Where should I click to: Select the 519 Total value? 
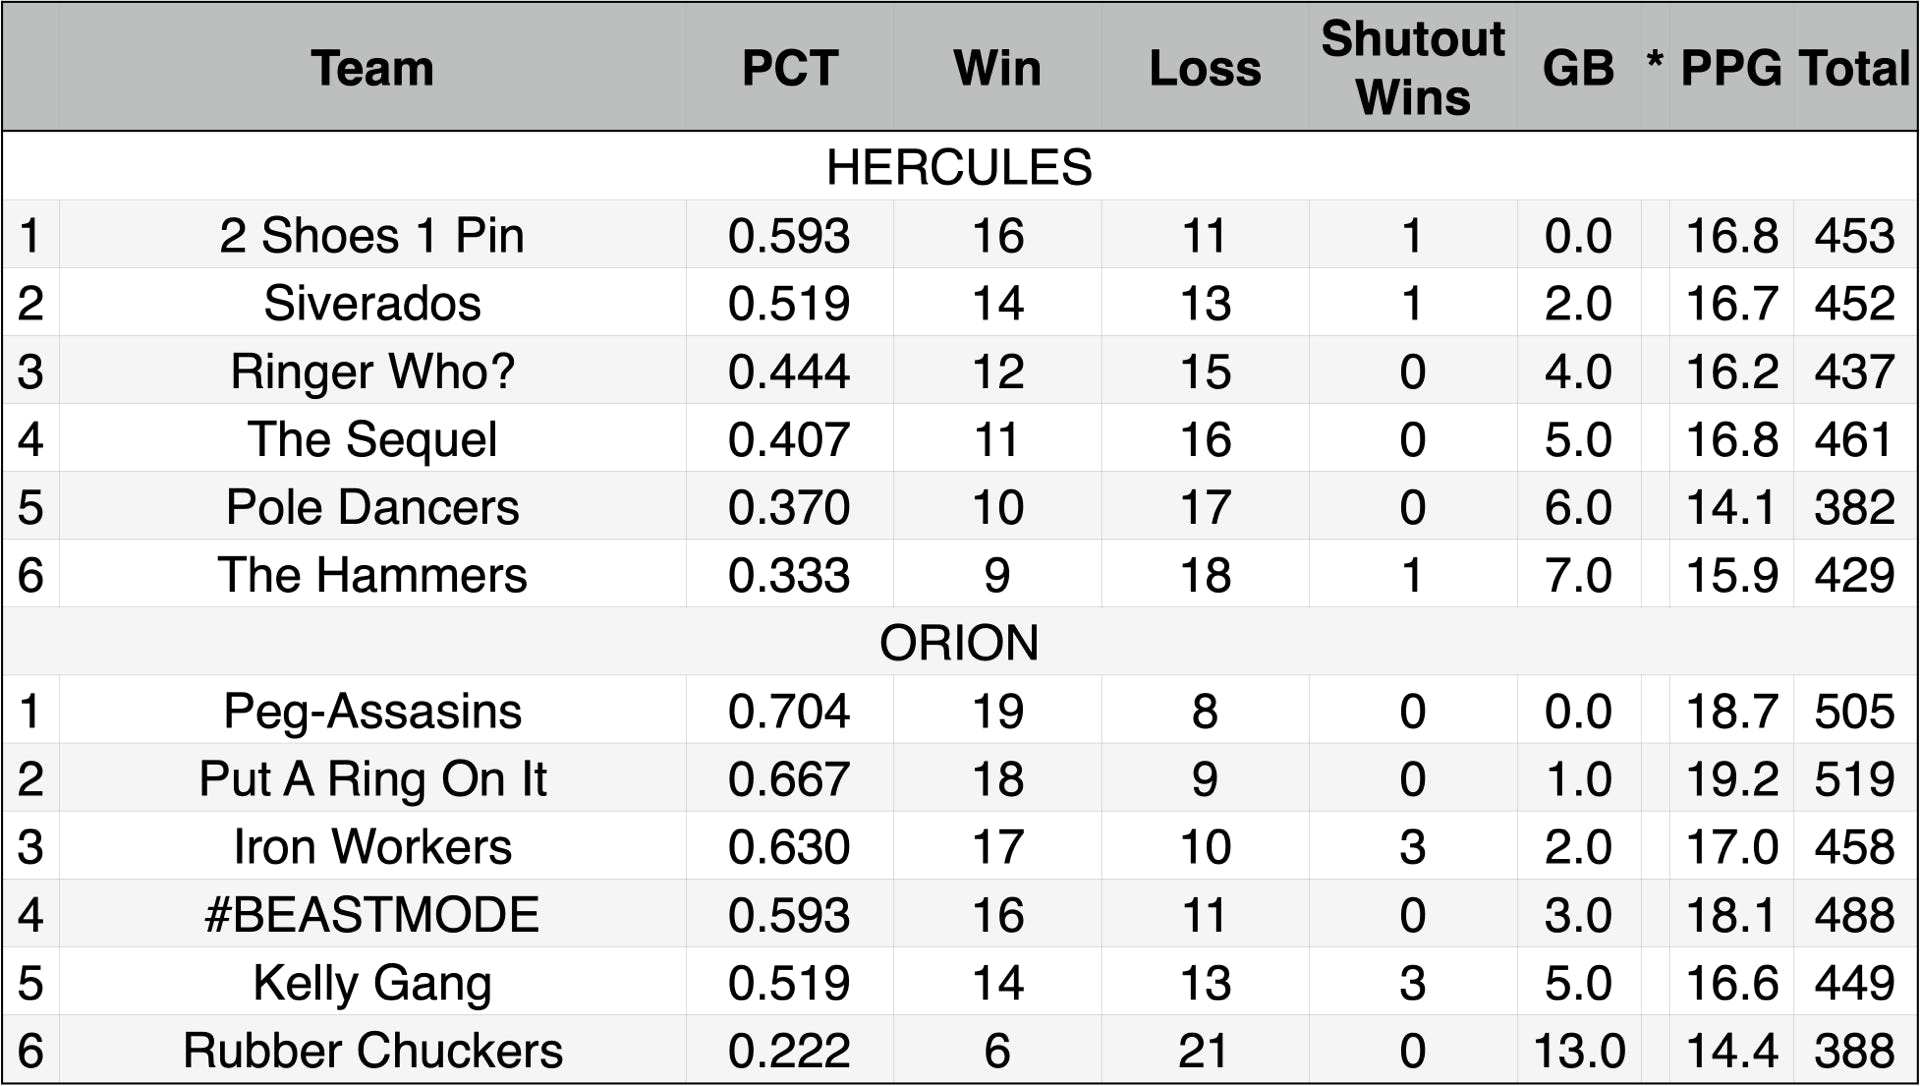click(x=1855, y=779)
